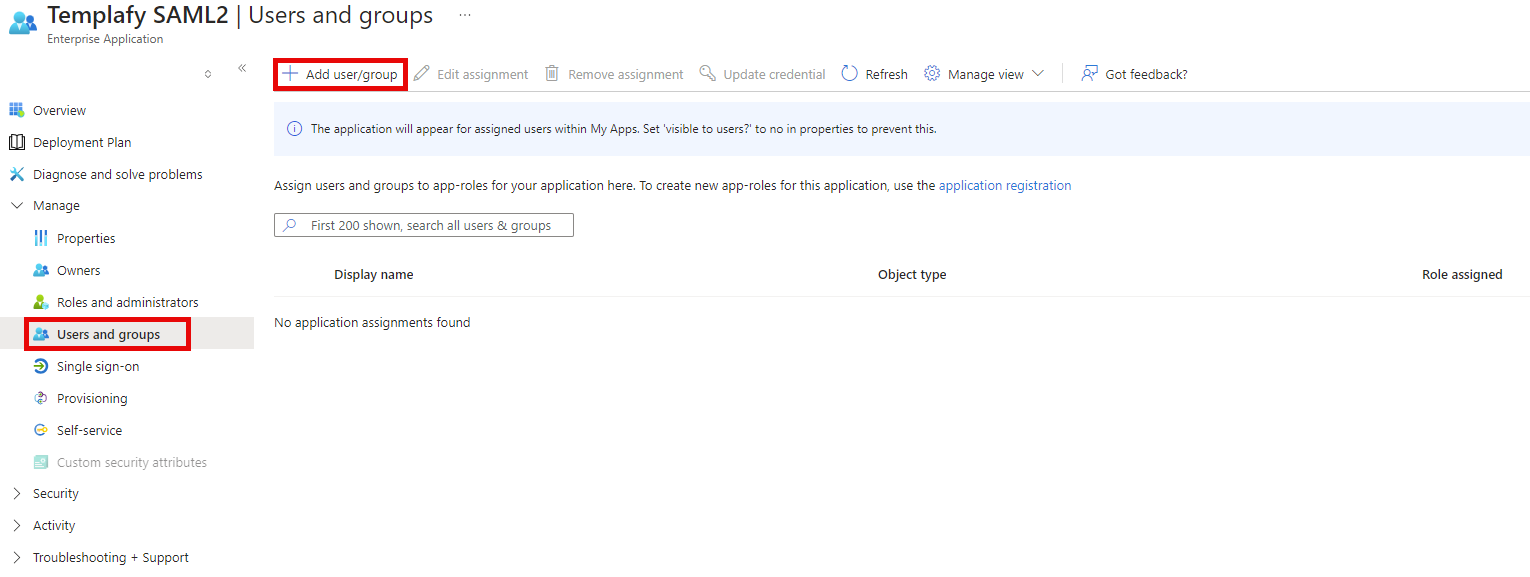This screenshot has width=1530, height=577.
Task: Open Self-service settings
Action: click(x=88, y=429)
